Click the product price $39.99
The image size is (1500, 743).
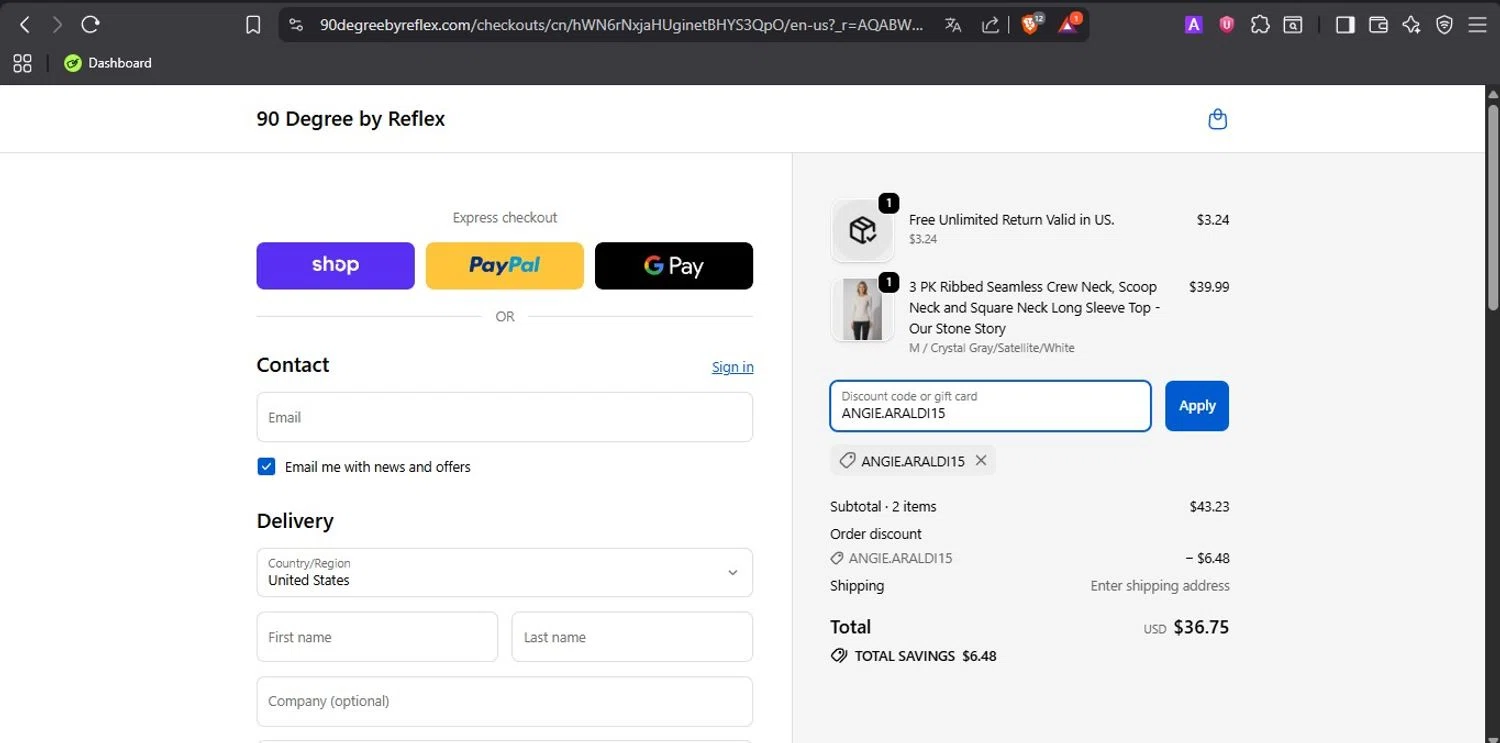(1209, 287)
